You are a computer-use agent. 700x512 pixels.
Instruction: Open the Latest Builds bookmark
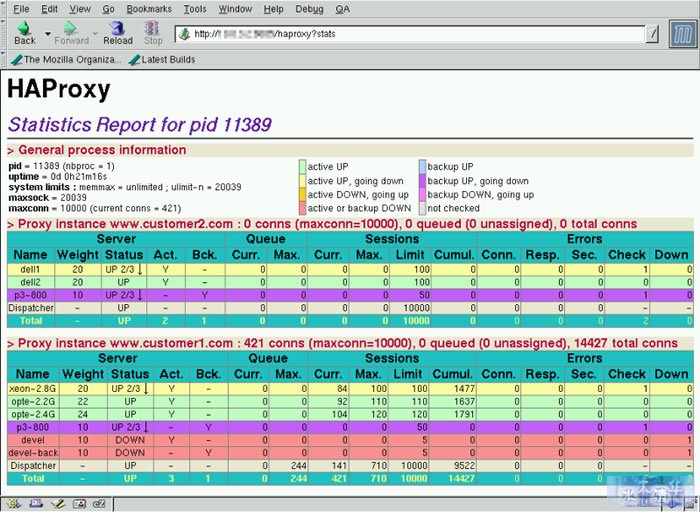point(162,59)
